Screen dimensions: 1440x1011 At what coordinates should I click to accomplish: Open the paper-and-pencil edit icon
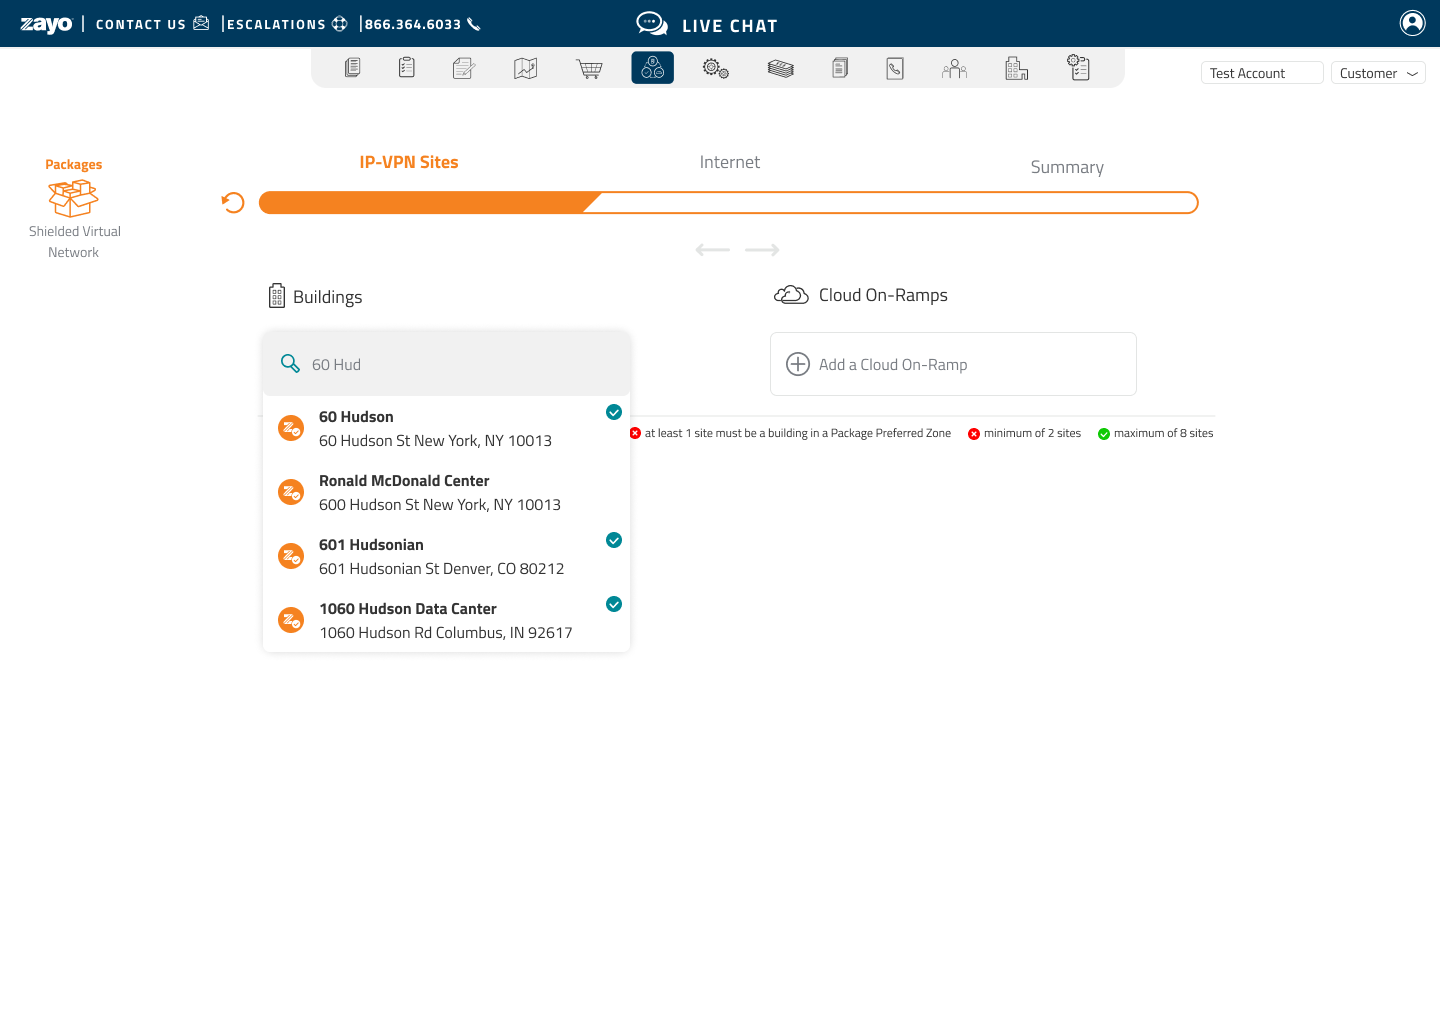[464, 68]
